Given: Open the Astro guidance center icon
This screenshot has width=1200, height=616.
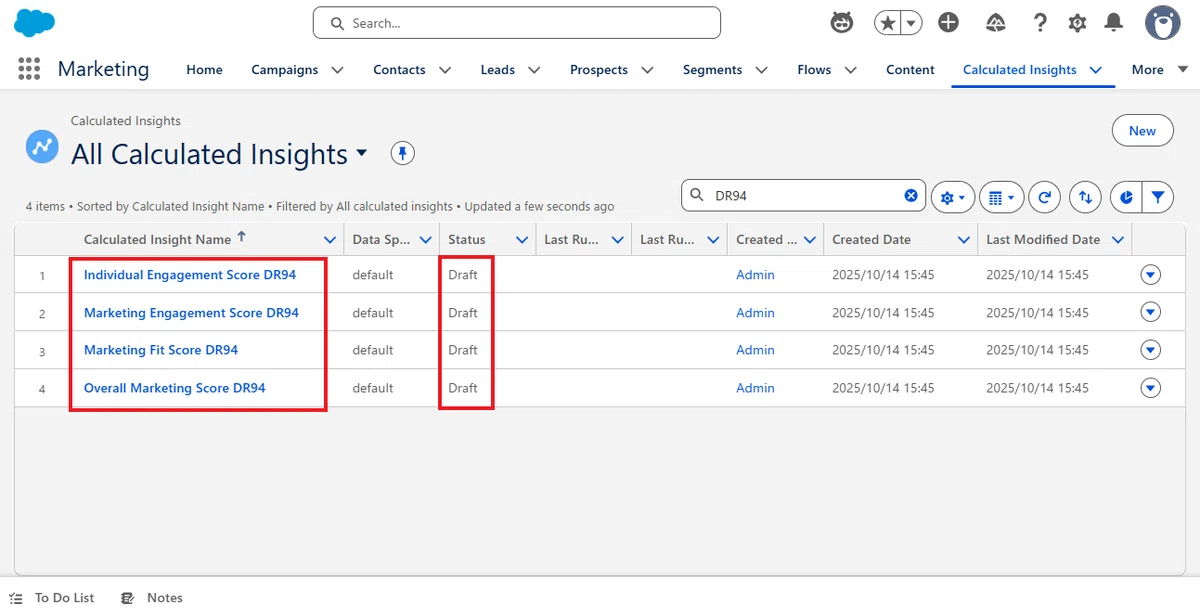Looking at the screenshot, I should tap(842, 23).
